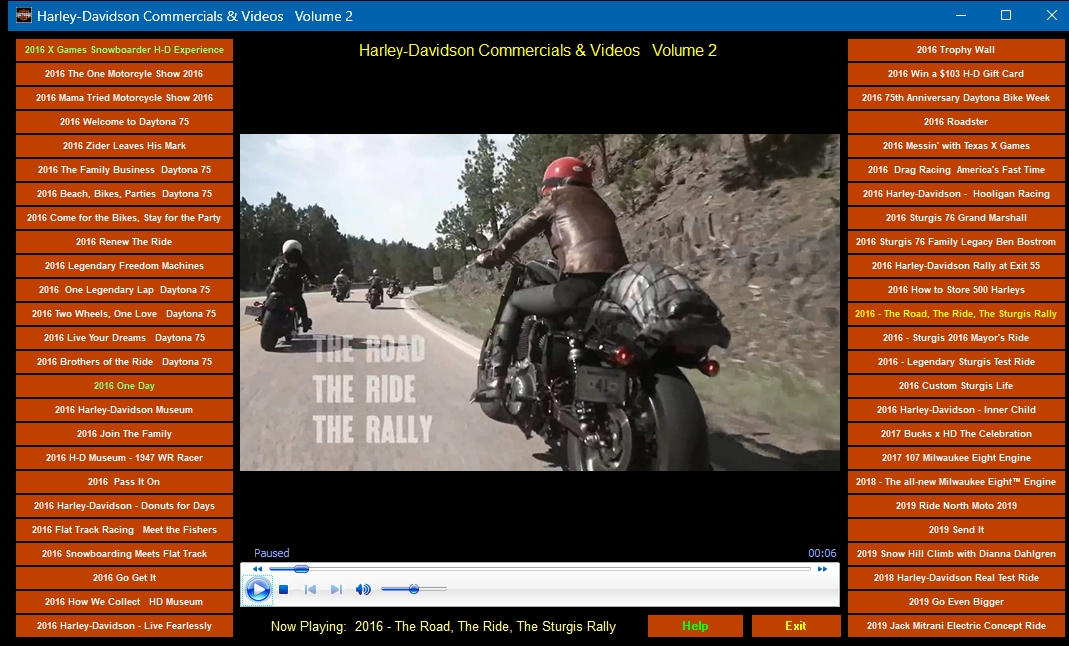Play 2016 Join The Family
Image resolution: width=1069 pixels, height=646 pixels.
(124, 433)
